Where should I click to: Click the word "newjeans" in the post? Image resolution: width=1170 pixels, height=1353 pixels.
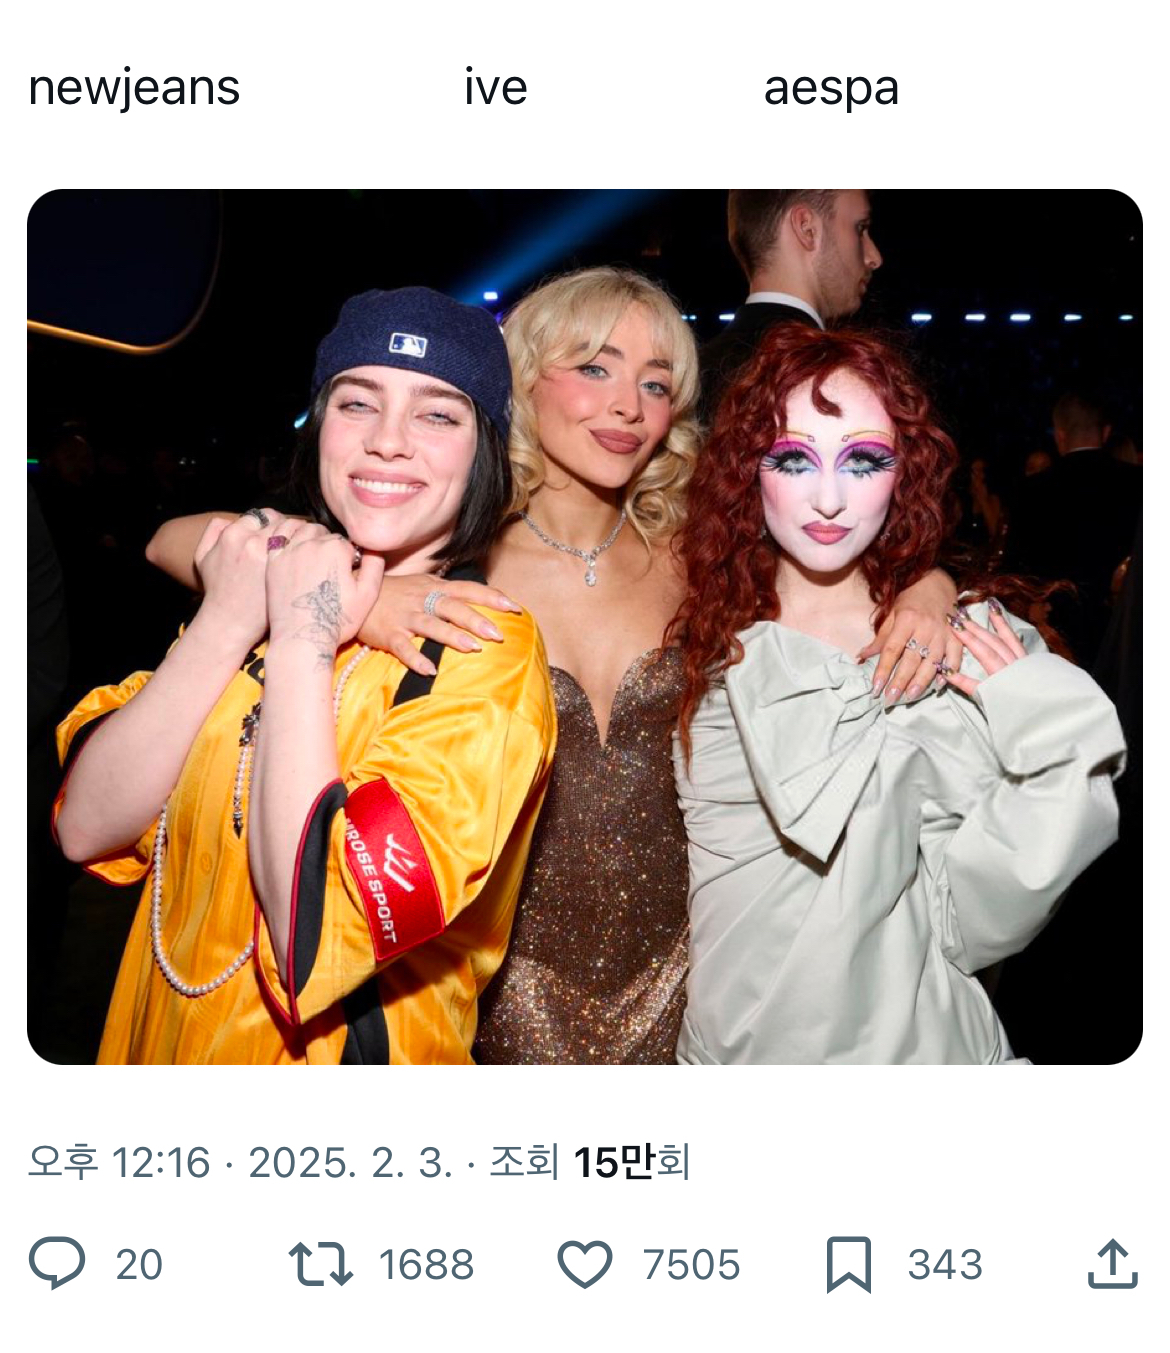coord(134,88)
